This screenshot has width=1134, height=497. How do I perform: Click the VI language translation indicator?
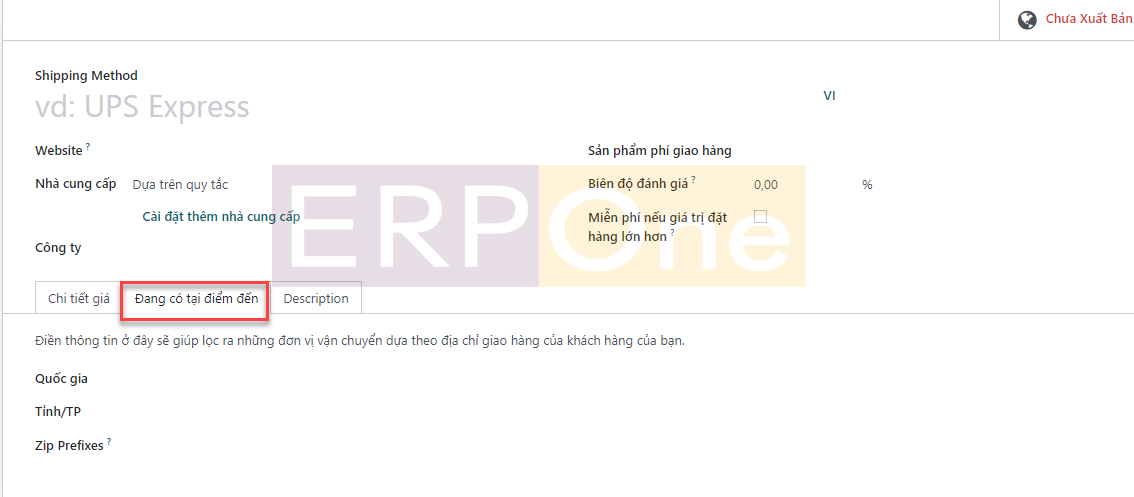coord(829,96)
